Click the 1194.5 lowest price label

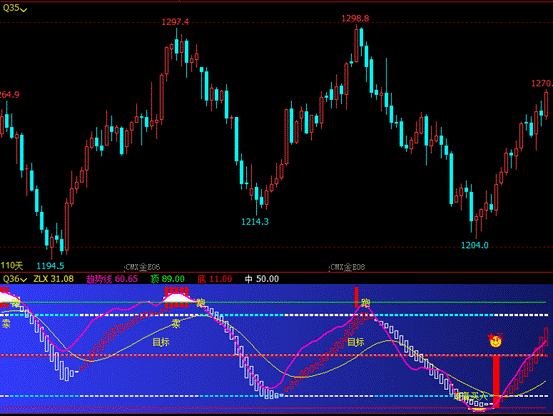(50, 266)
